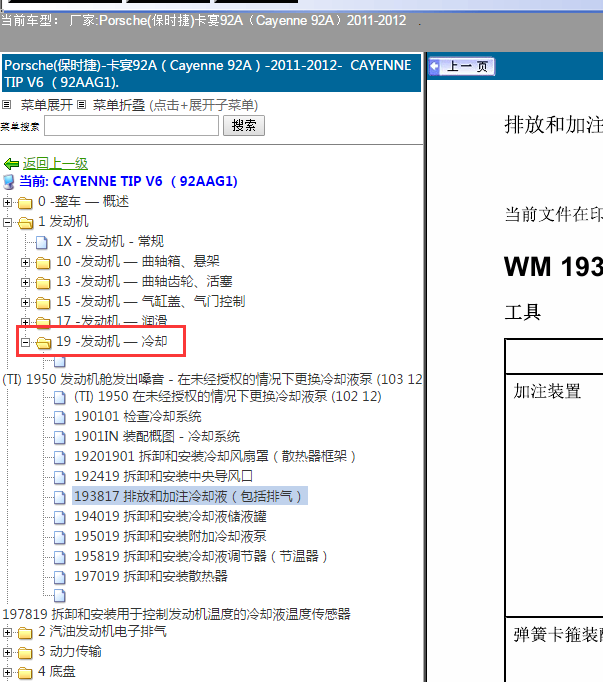Image resolution: width=603 pixels, height=682 pixels.
Task: Expand 13 -发动机 — 曲轴齿轮、活塞 node
Action: pyautogui.click(x=25, y=282)
